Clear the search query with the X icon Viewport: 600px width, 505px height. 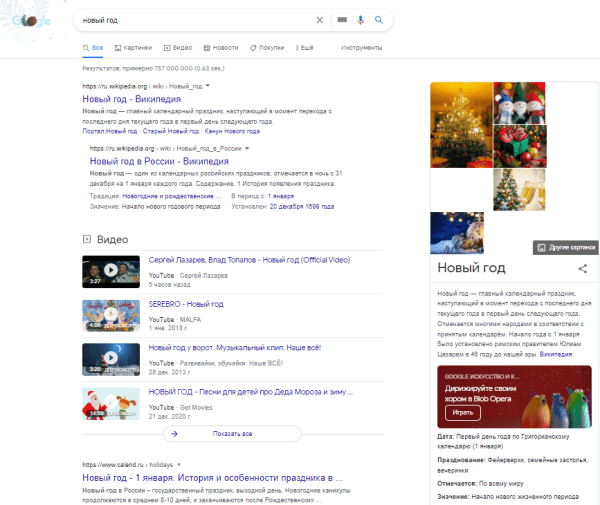coord(320,20)
